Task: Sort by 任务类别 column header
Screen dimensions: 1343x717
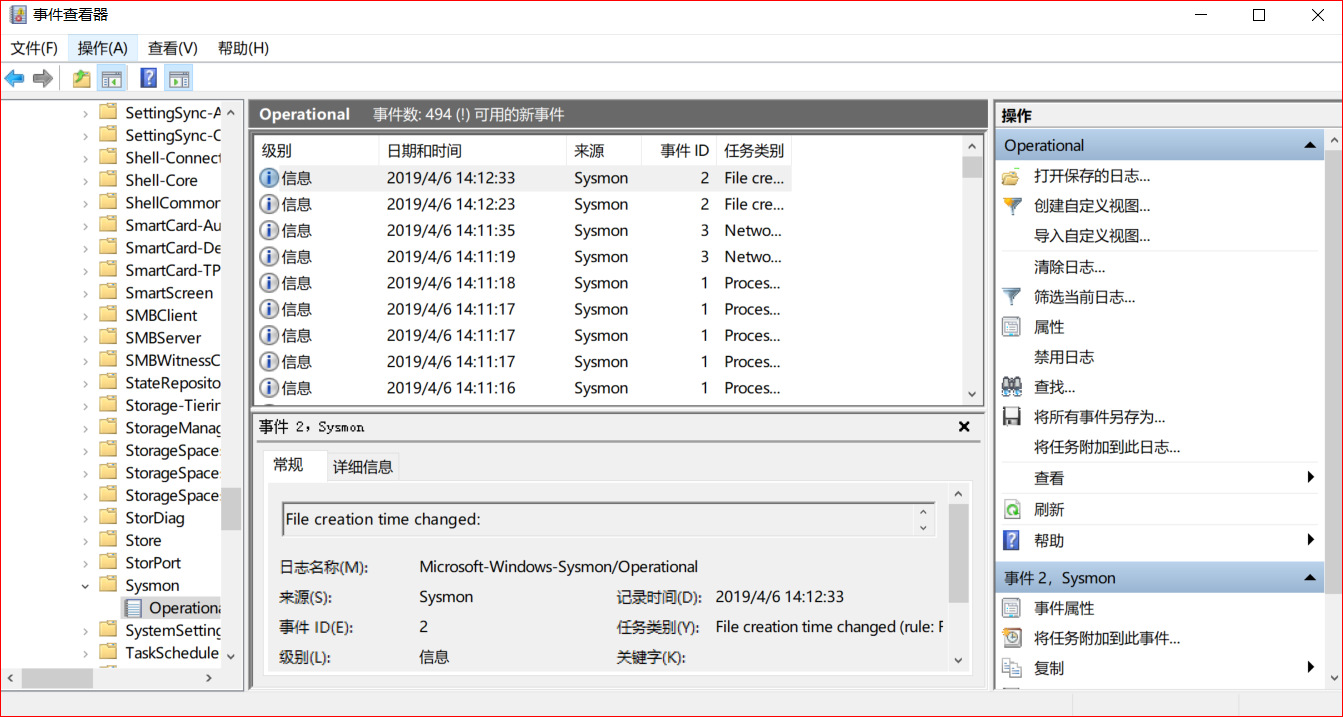Action: [x=754, y=151]
